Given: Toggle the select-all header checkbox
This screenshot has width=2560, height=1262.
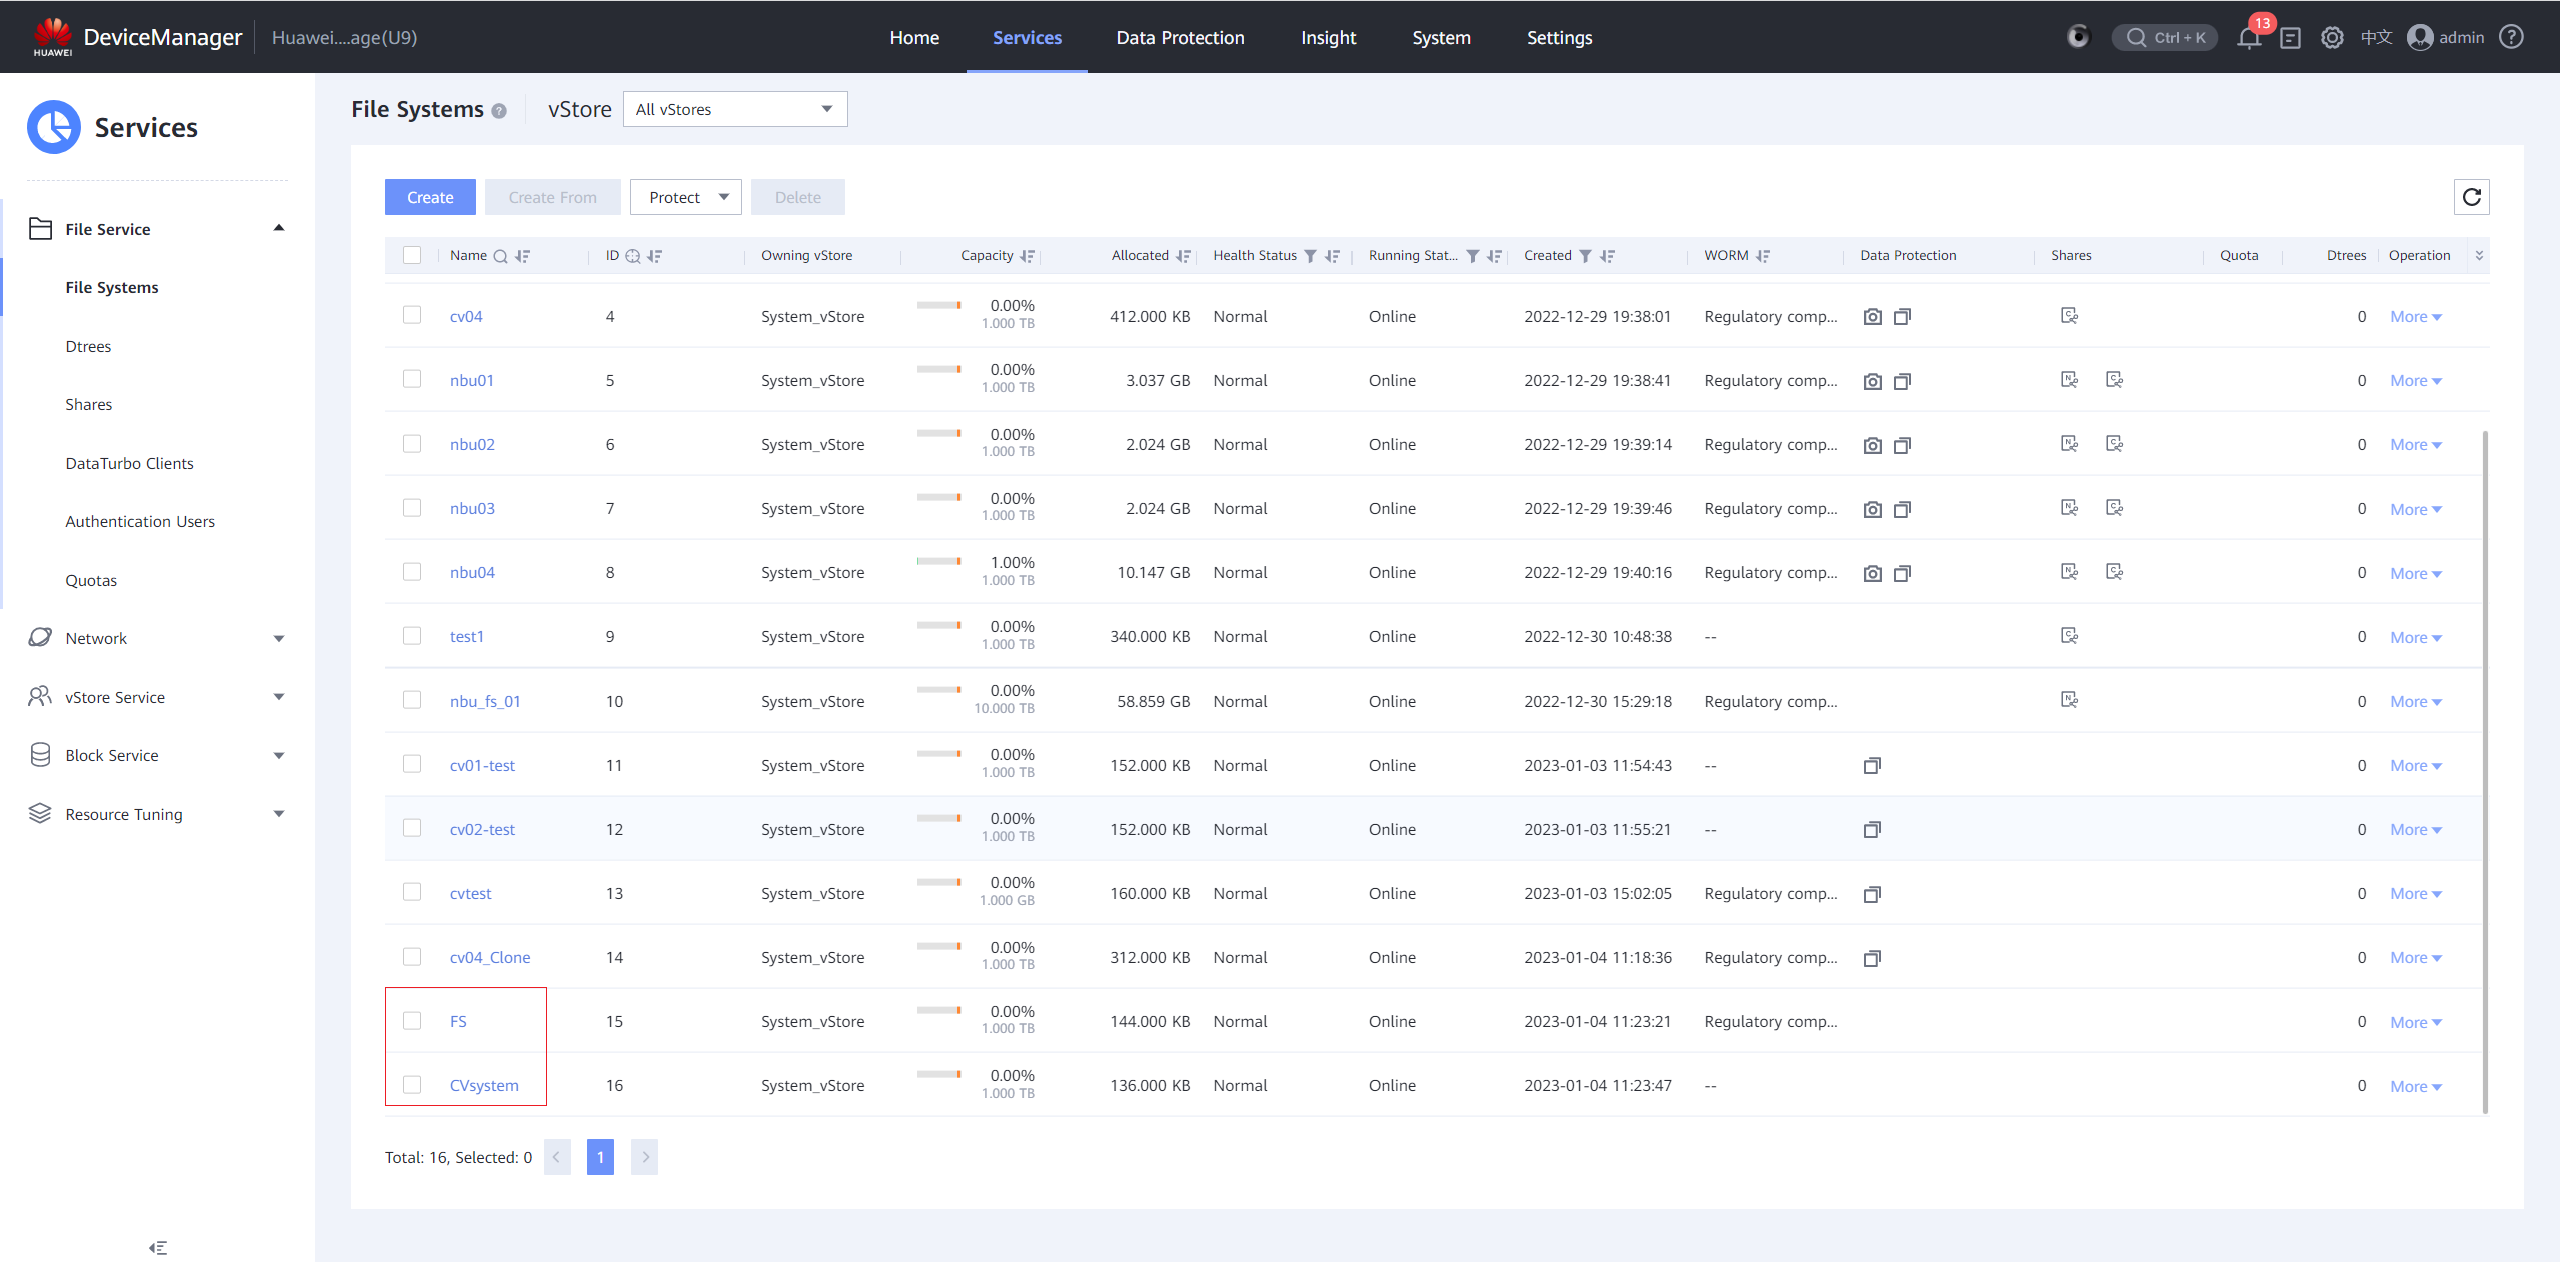Looking at the screenshot, I should pos(412,255).
